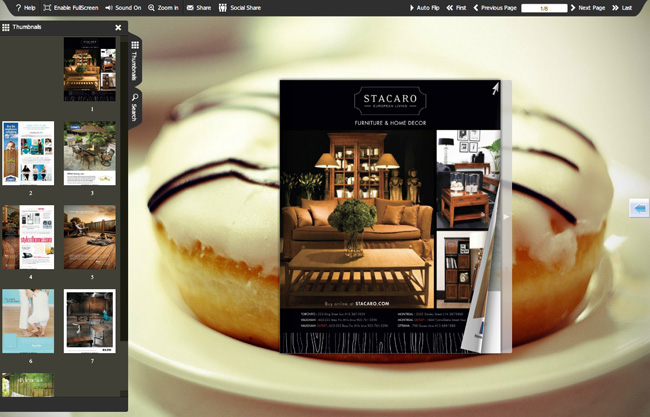The image size is (650, 417).
Task: Open page 3 thumbnail
Action: [x=90, y=153]
